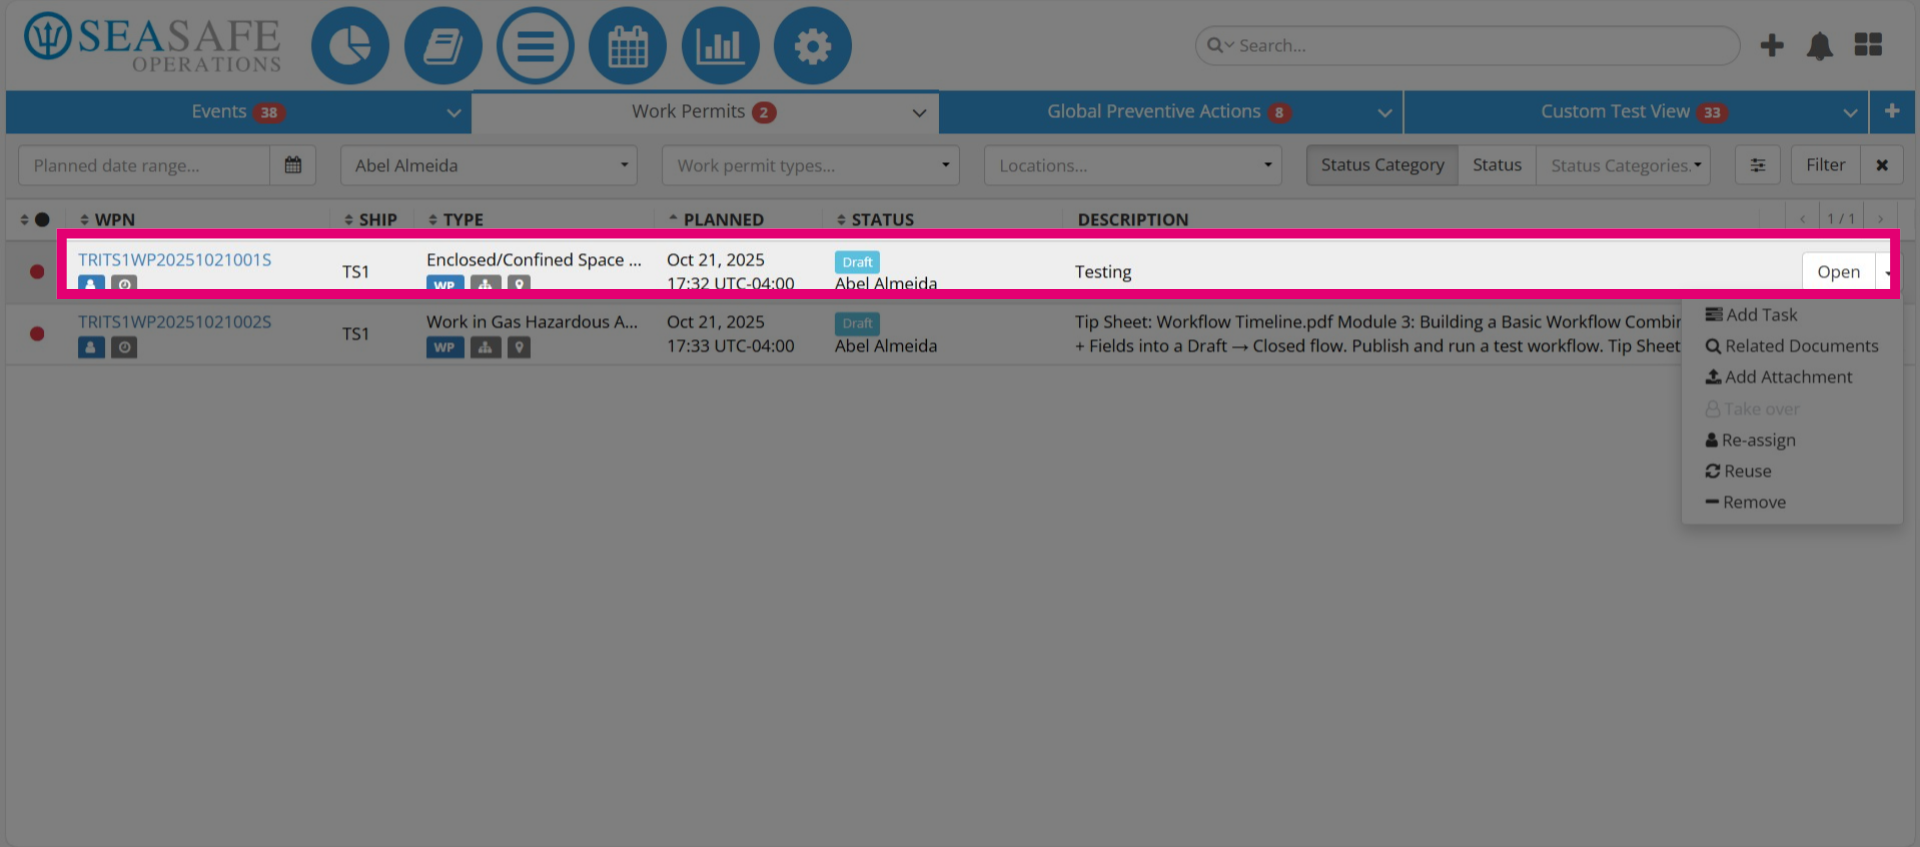Click the Search box
Viewport: 1920px width, 847px height.
pyautogui.click(x=1467, y=45)
